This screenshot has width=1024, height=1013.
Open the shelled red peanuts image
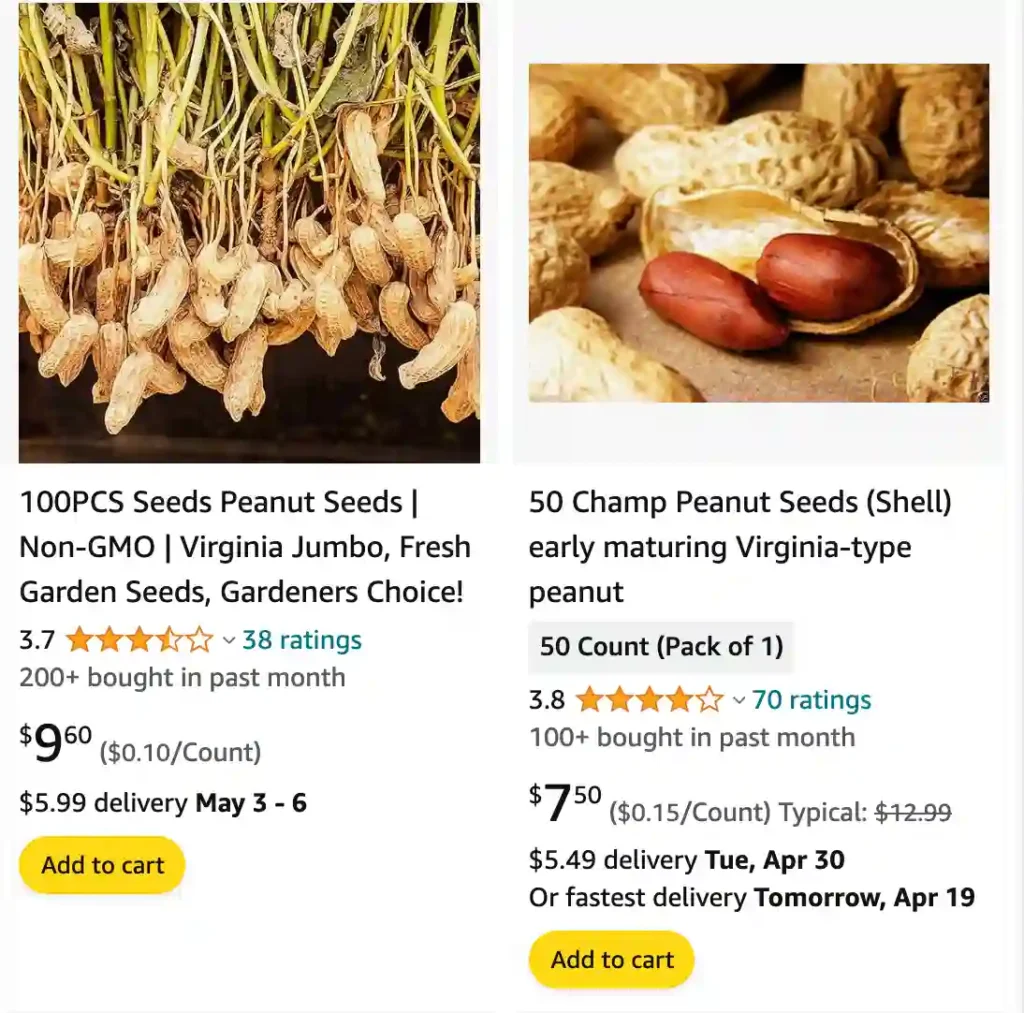(759, 232)
